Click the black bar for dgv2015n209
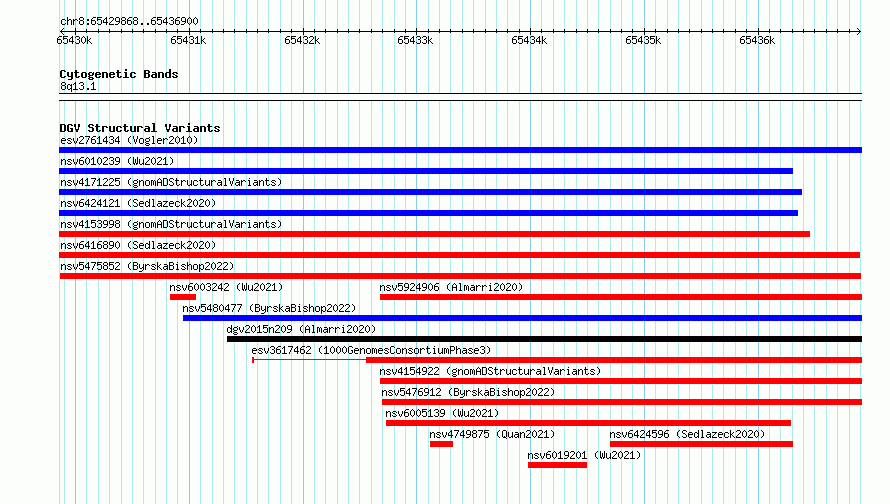Screen dimensions: 890x504 [544, 339]
